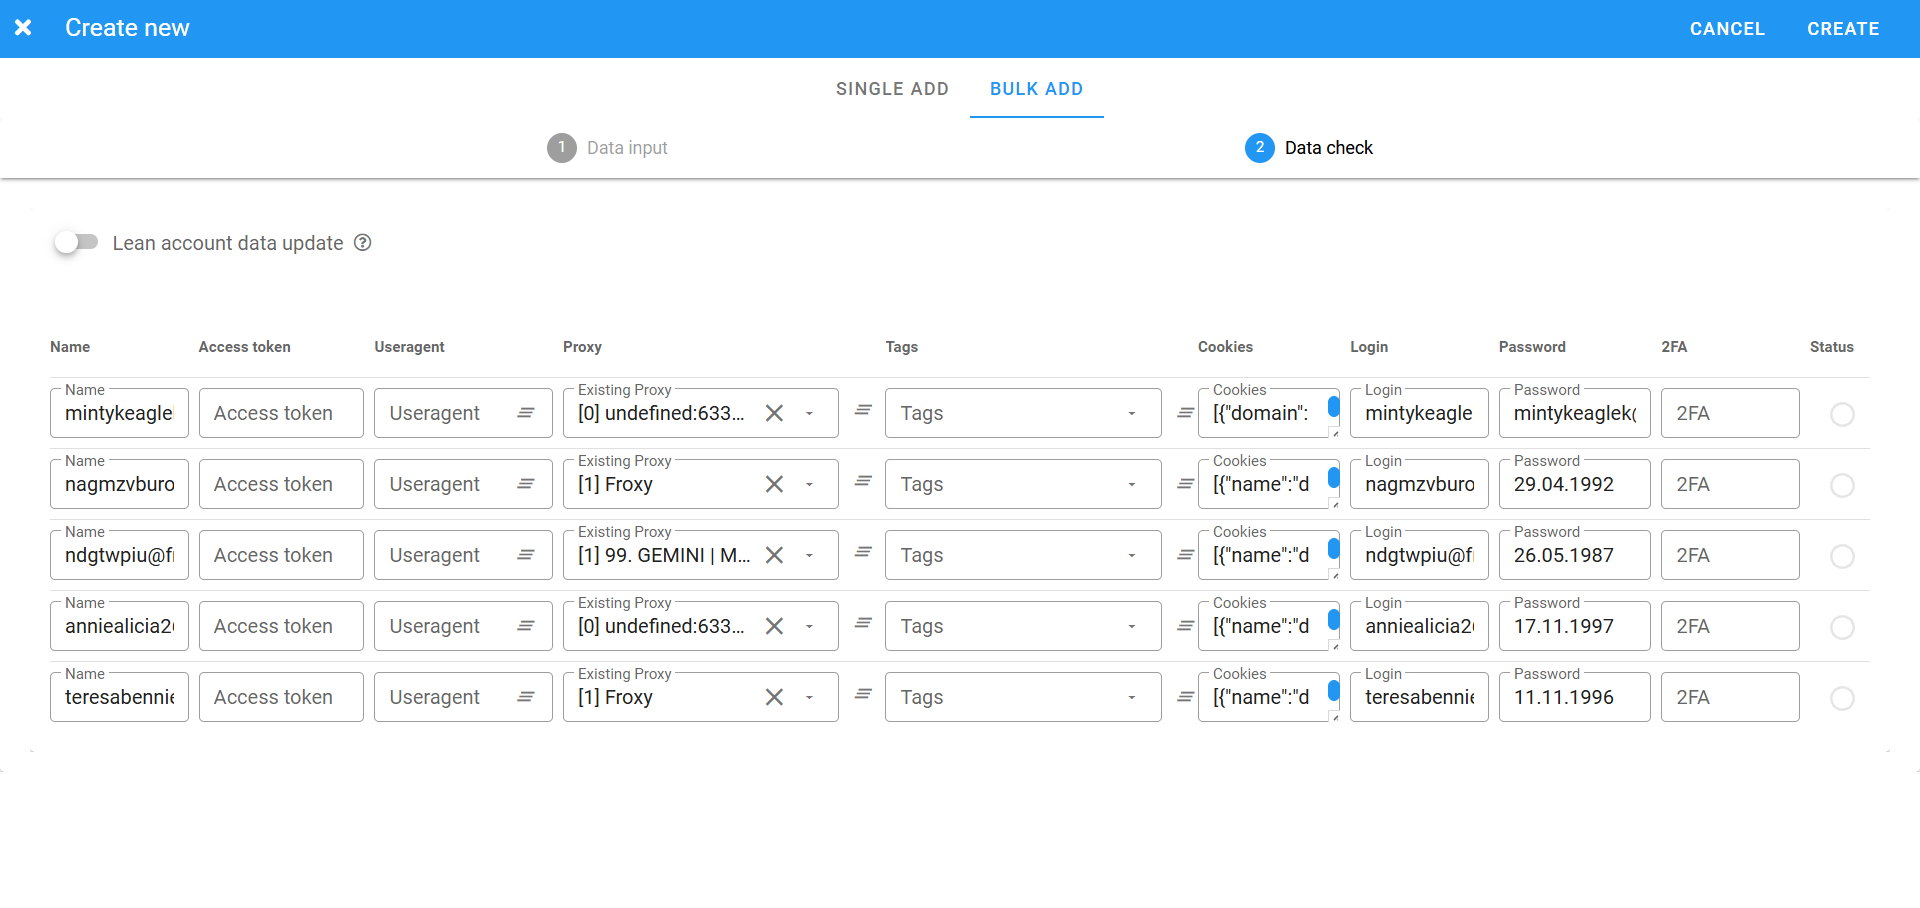Clear the Froxy proxy in teresabennie row

774,697
